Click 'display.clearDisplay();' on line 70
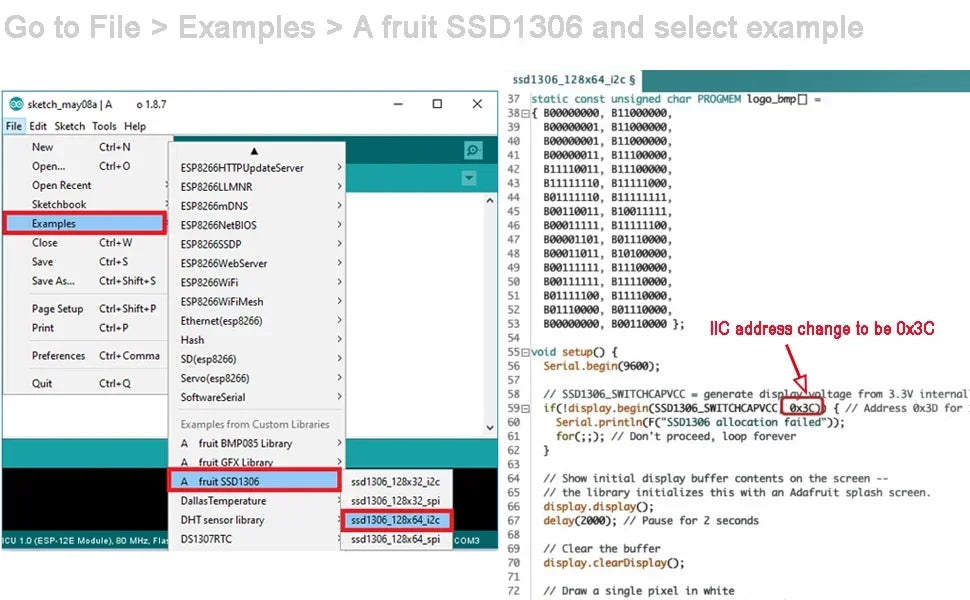Image resolution: width=970 pixels, height=600 pixels. (614, 563)
